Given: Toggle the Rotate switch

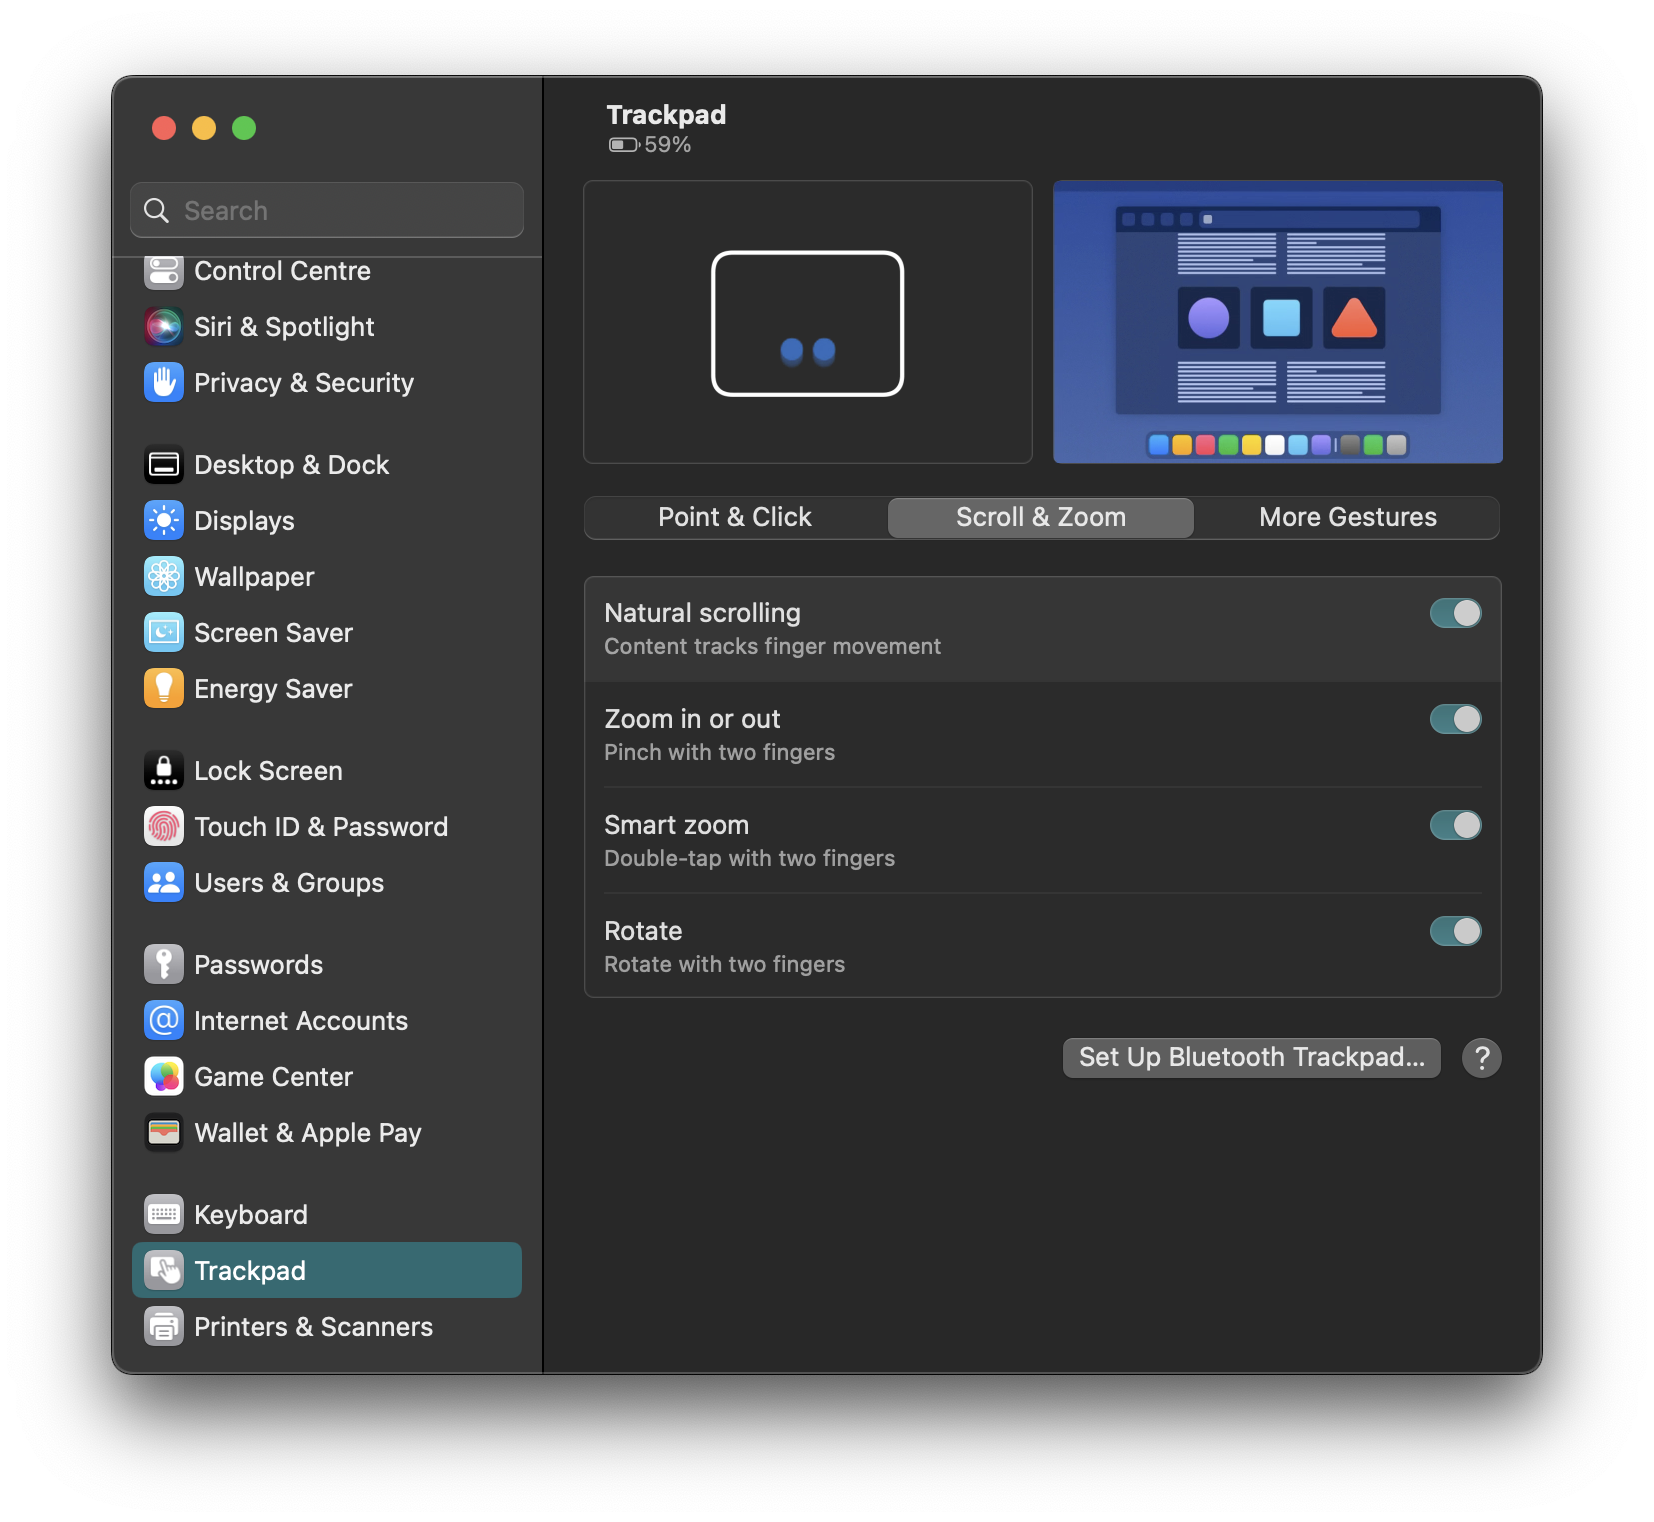Looking at the screenshot, I should 1455,931.
